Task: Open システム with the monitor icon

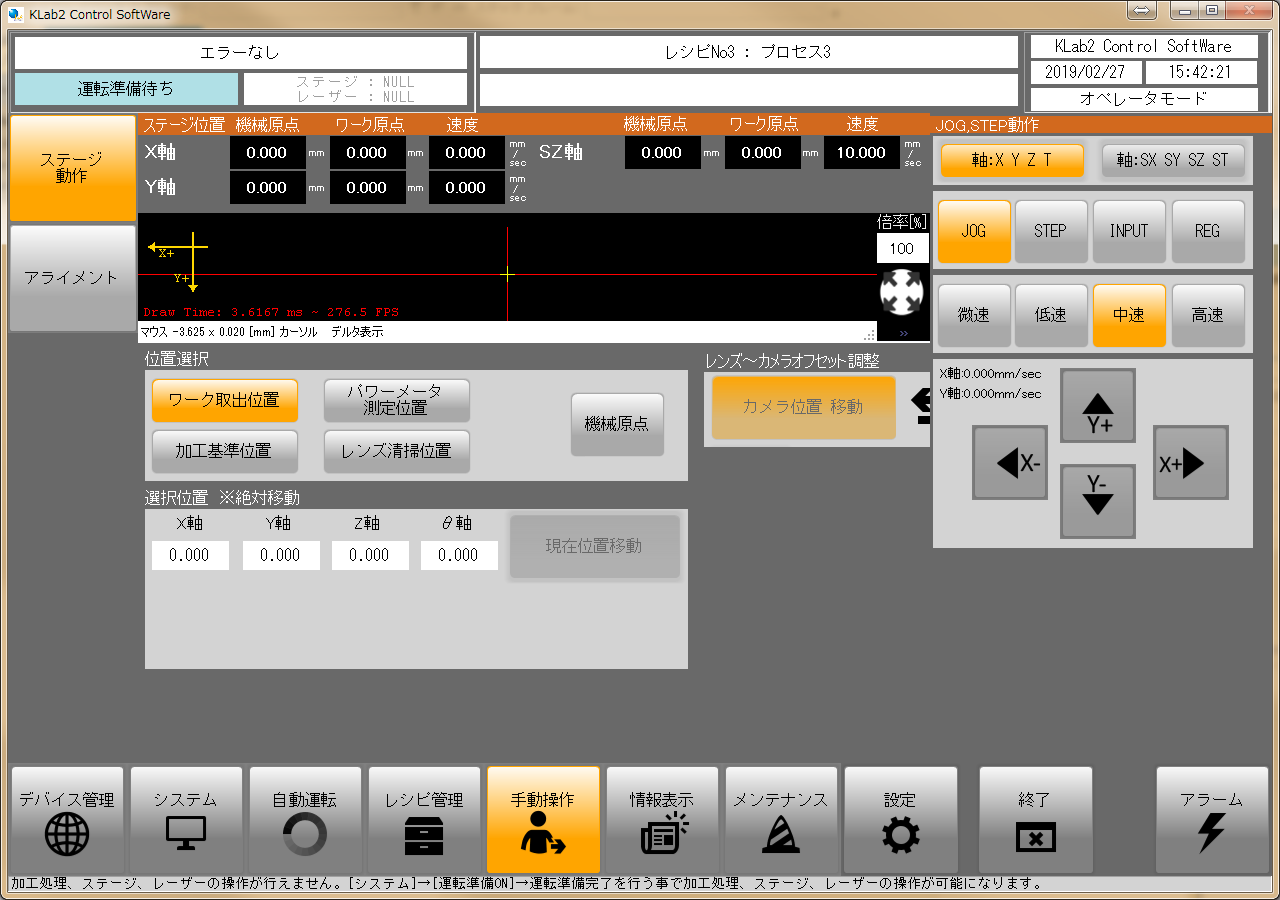Action: point(186,819)
